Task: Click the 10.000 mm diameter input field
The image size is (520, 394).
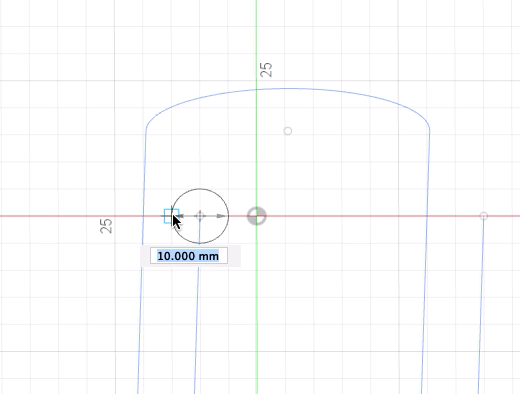Action: [x=189, y=256]
